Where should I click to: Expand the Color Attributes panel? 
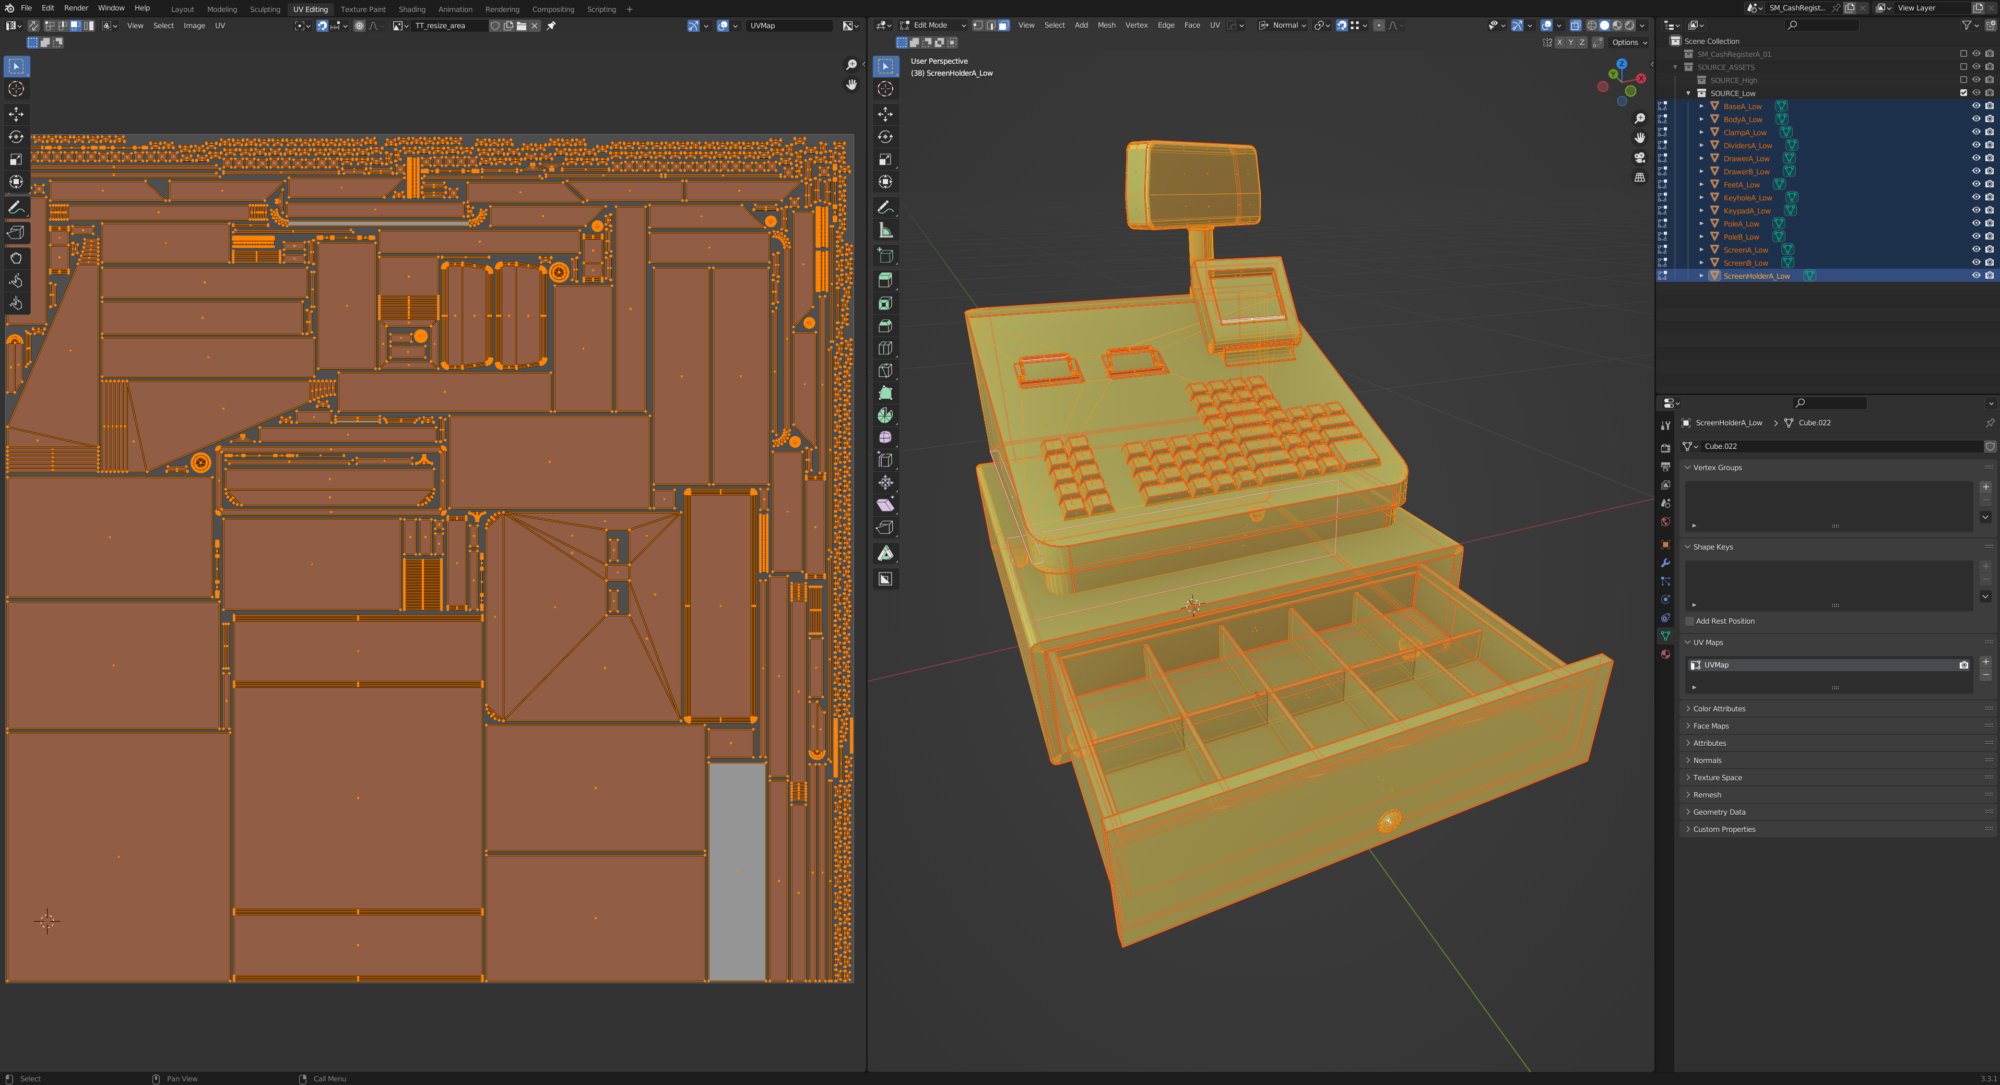tap(1718, 709)
